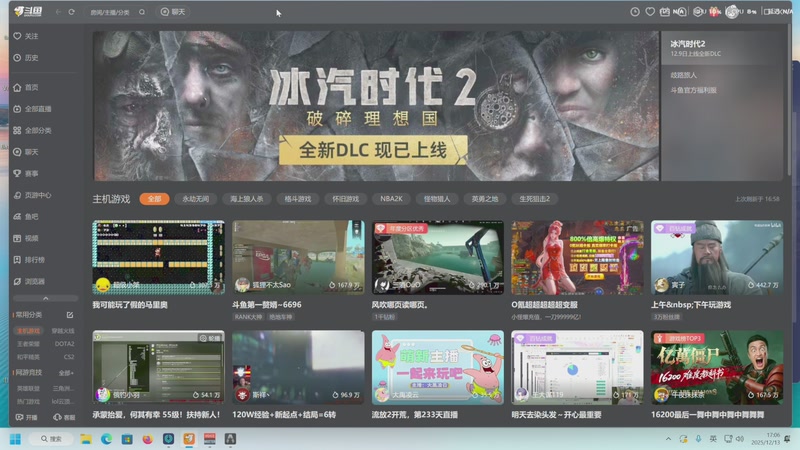Open 聊天 chat in the sidebar
Viewport: 800px width, 450px height.
[x=26, y=152]
